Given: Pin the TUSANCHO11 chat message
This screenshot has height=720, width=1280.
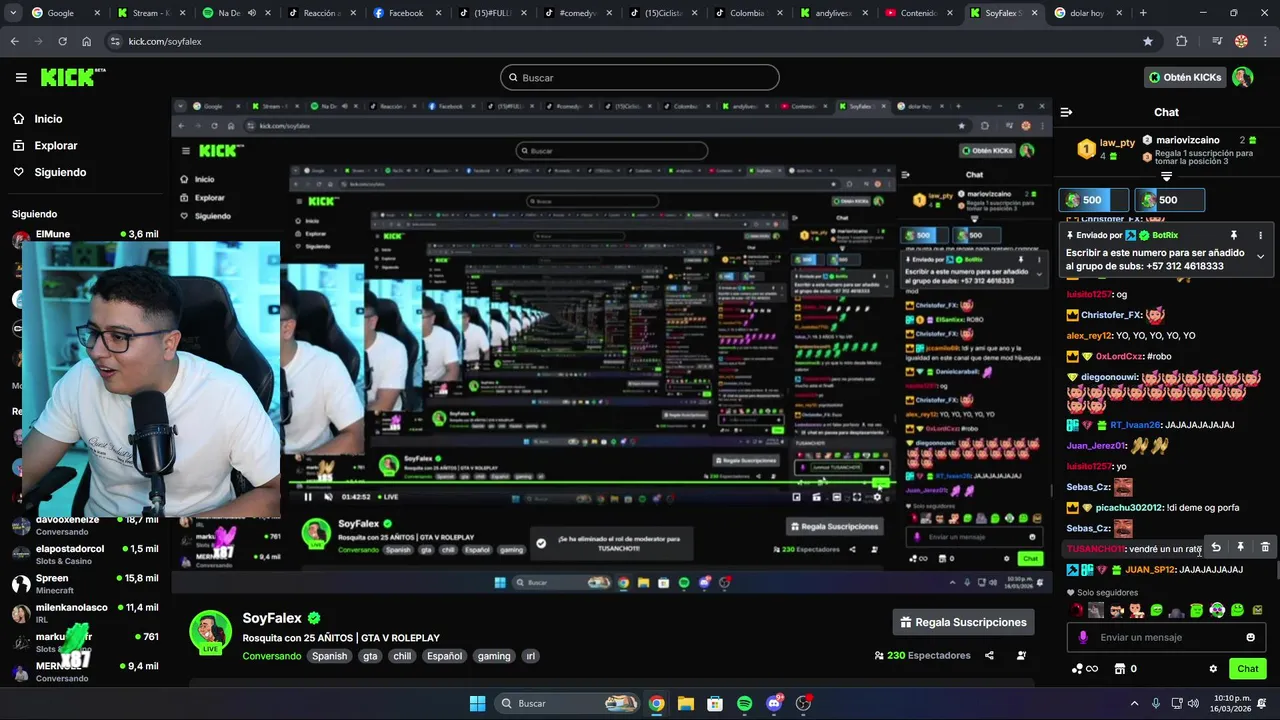Looking at the screenshot, I should (x=1240, y=547).
